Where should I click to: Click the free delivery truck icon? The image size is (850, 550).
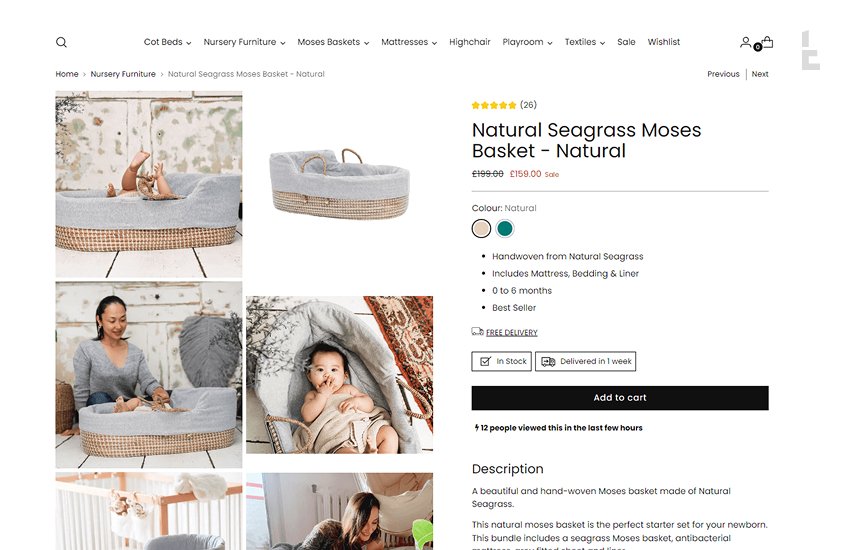(x=477, y=332)
